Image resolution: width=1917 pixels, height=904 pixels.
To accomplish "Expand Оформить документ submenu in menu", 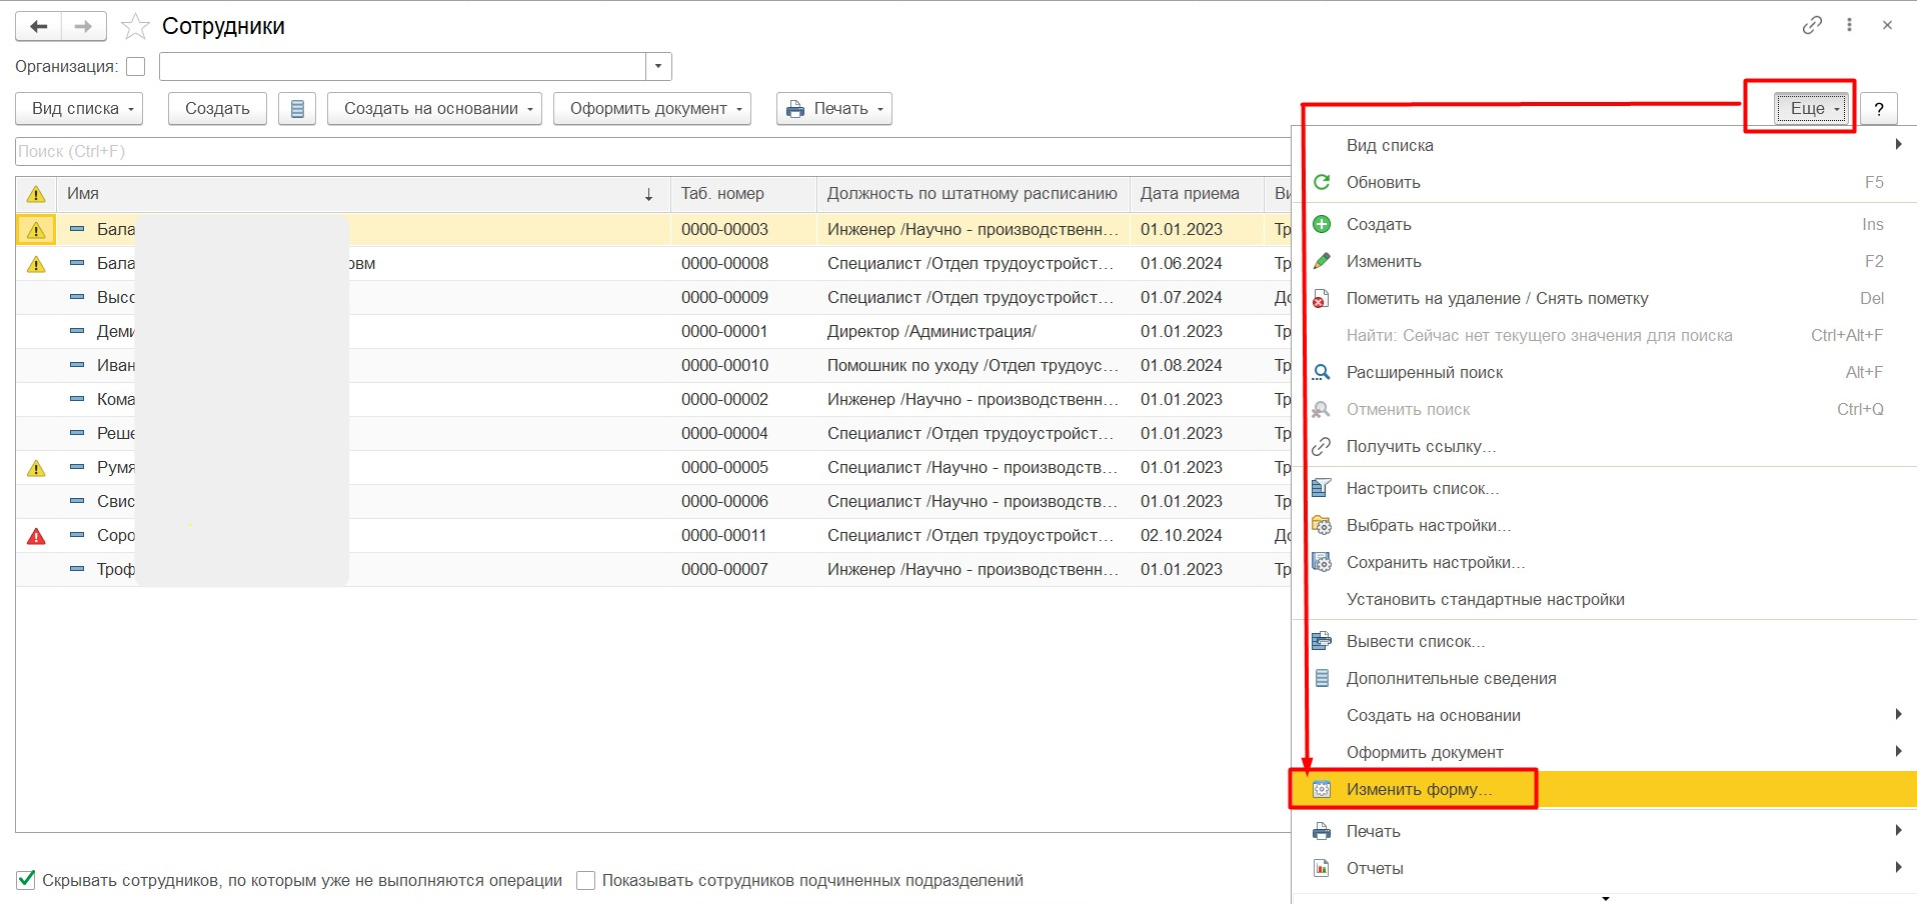I will click(x=1898, y=752).
